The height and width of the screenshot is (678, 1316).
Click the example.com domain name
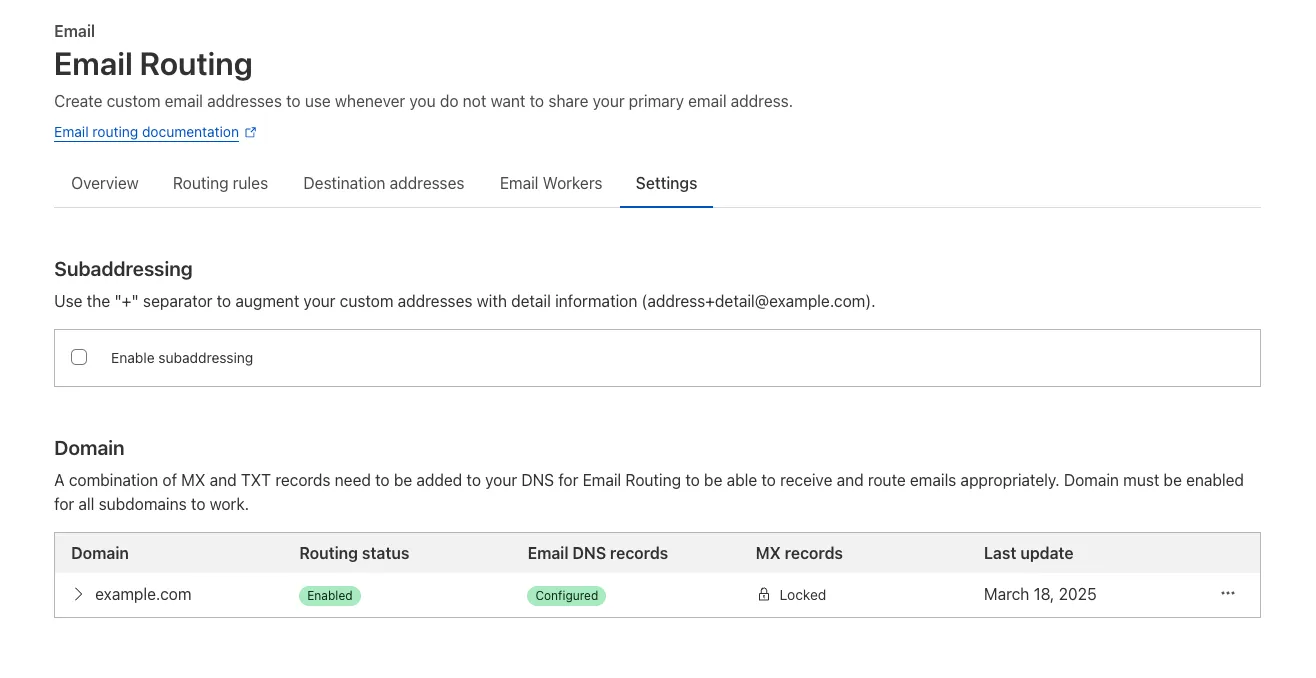click(x=143, y=594)
